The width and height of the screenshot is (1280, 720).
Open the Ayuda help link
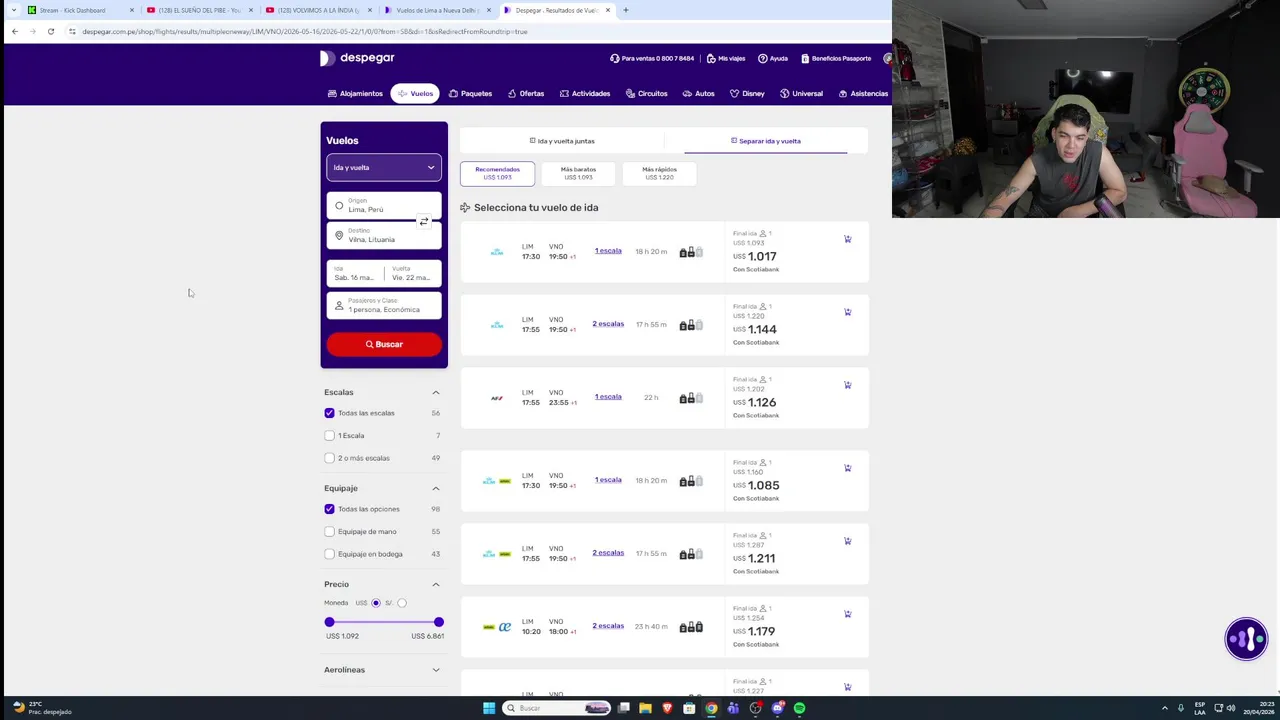tap(773, 59)
